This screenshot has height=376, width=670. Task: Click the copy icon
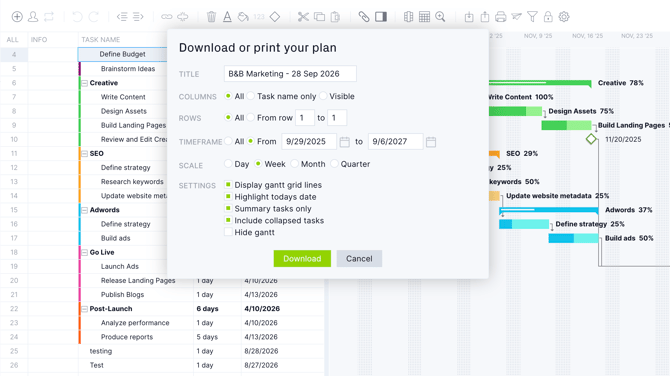pyautogui.click(x=319, y=17)
